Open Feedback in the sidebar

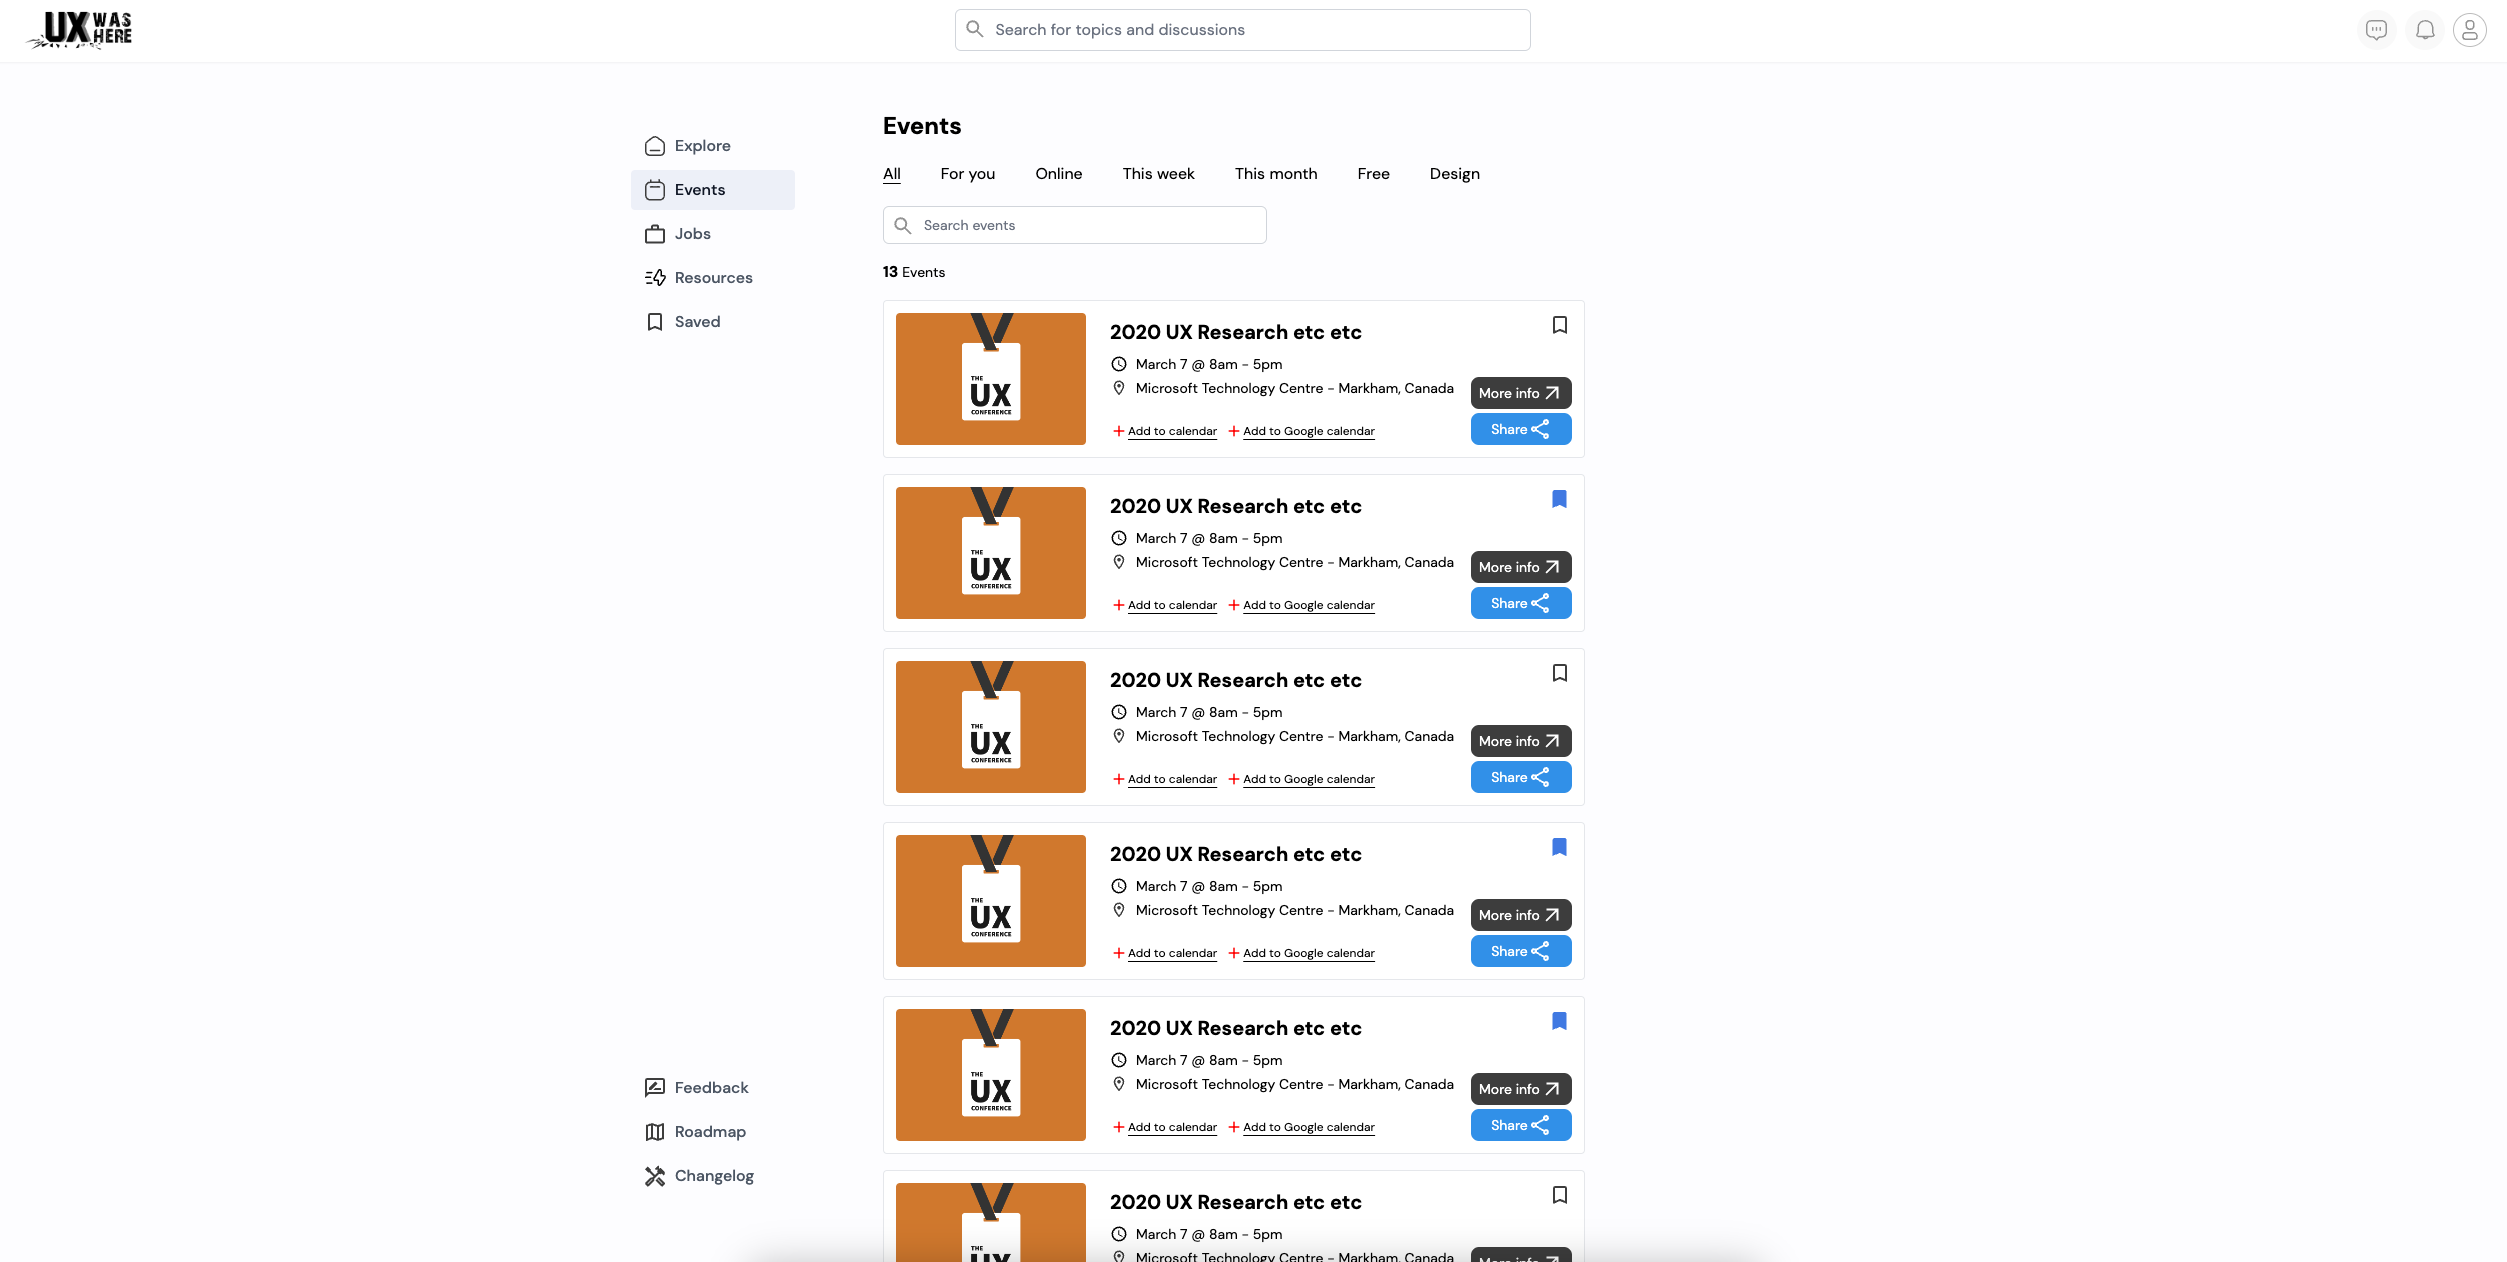(713, 1088)
